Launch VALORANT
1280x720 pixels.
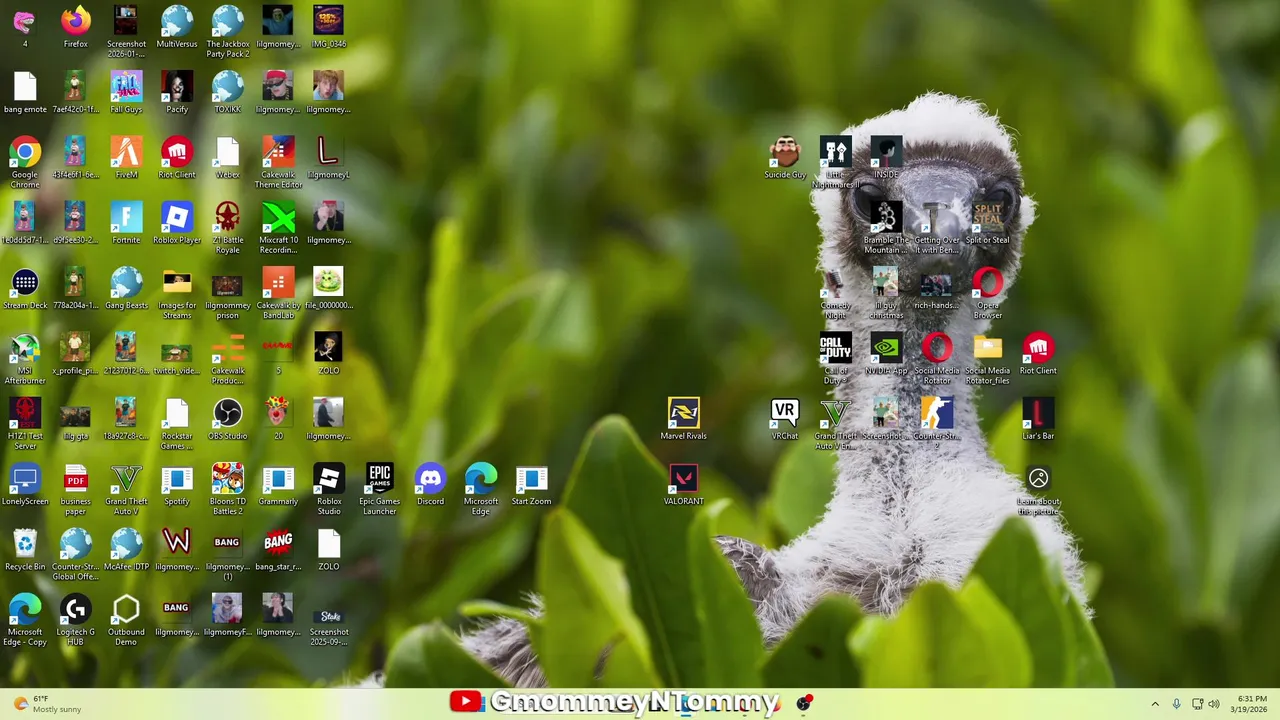[x=684, y=484]
